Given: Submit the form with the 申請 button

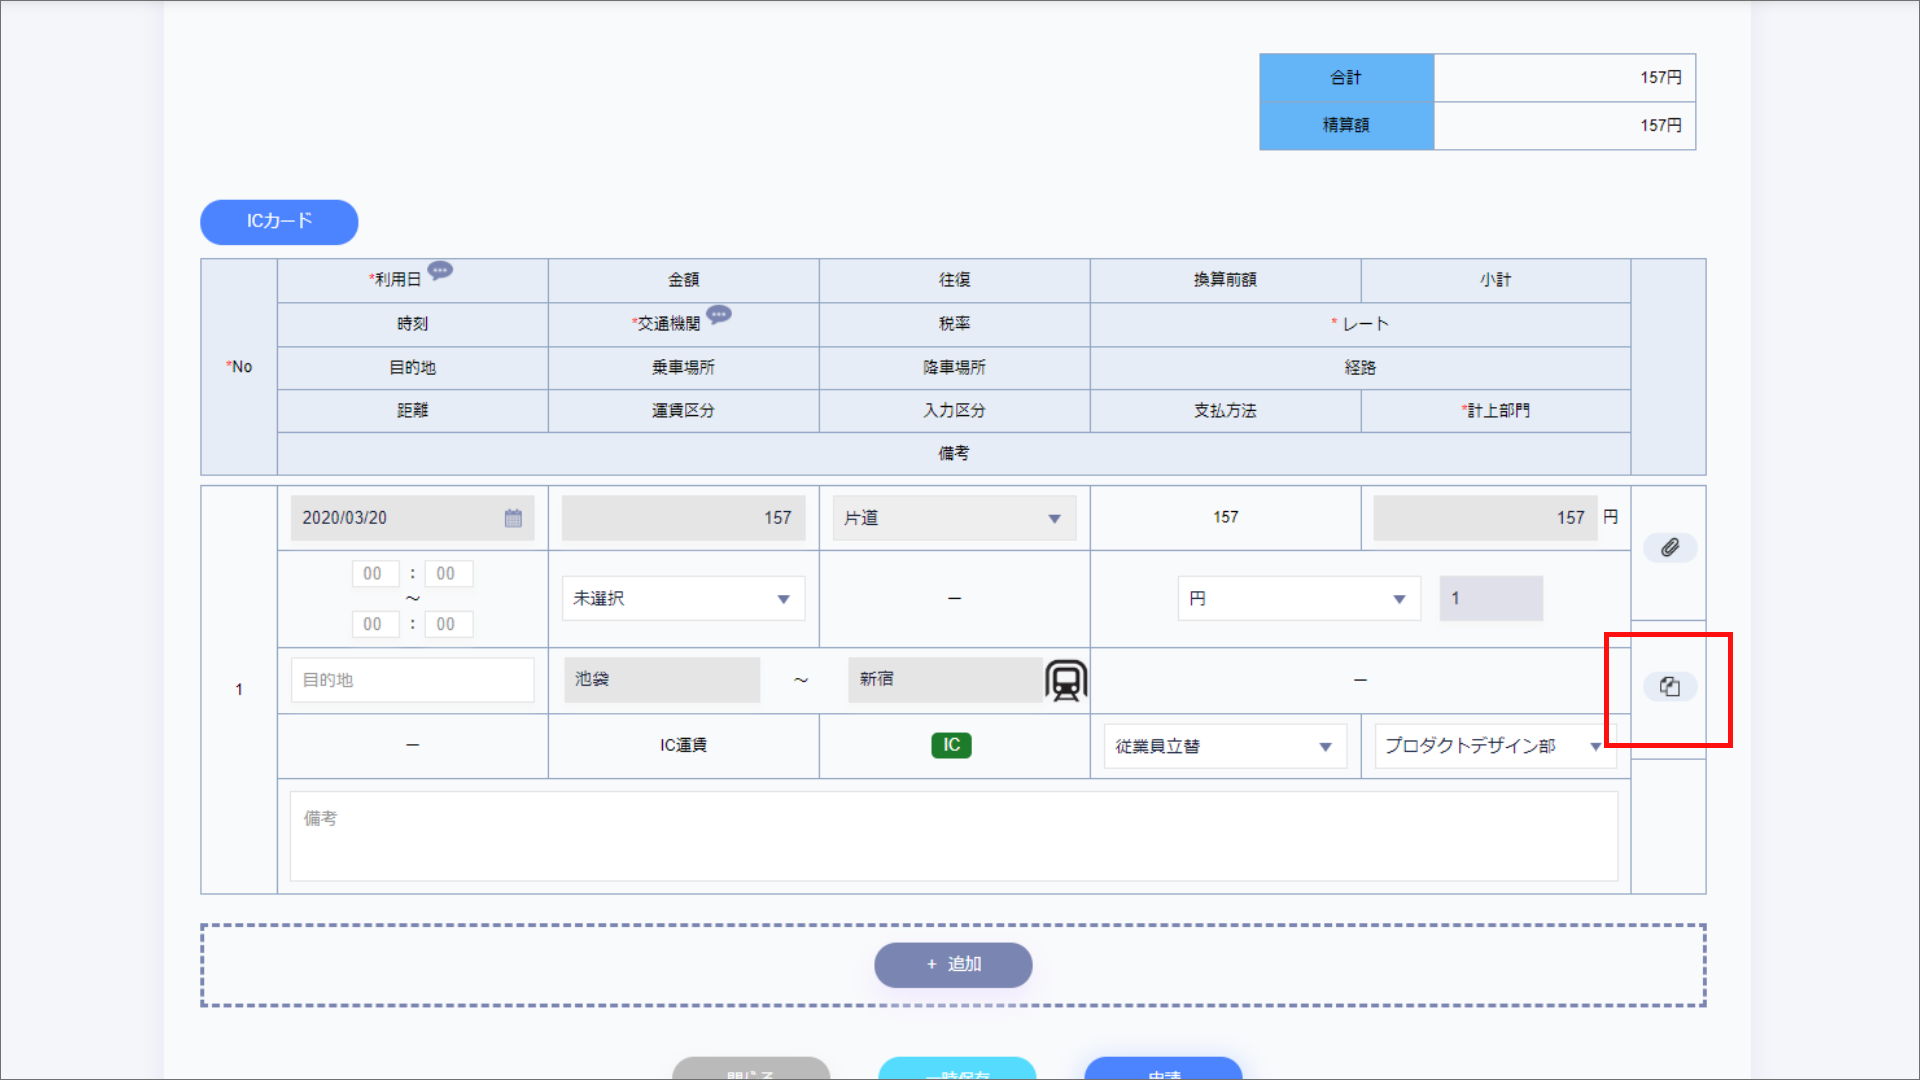Looking at the screenshot, I should click(1162, 1073).
